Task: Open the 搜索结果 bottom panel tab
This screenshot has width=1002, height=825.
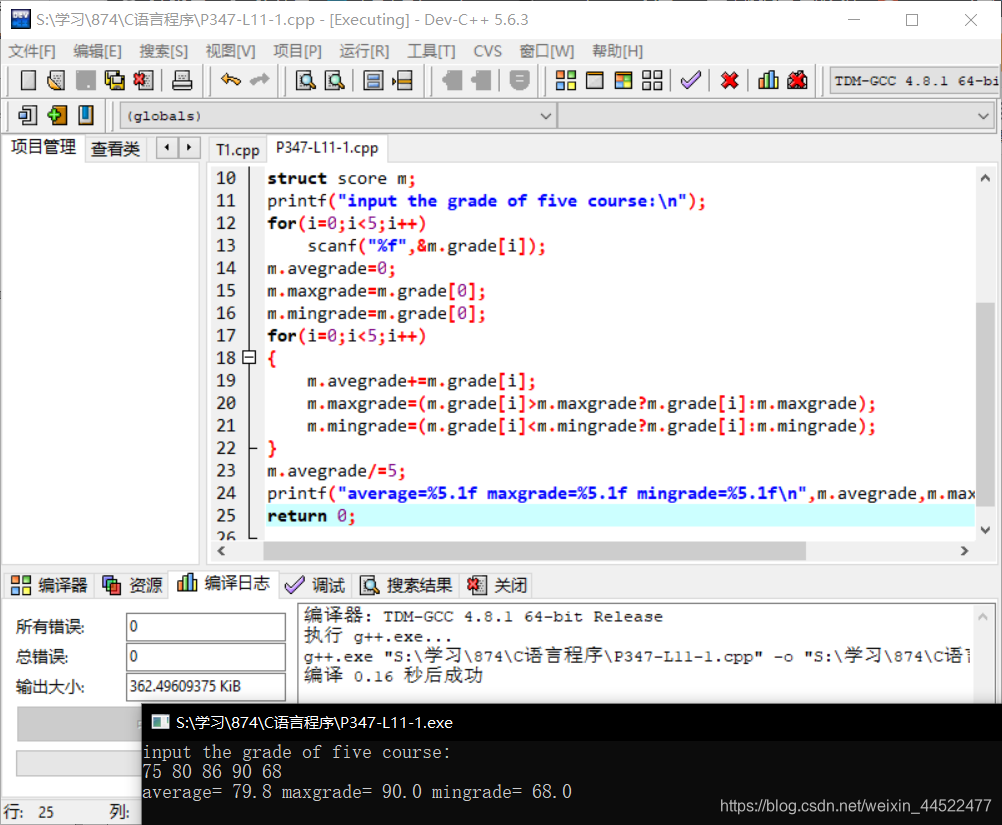Action: 406,585
